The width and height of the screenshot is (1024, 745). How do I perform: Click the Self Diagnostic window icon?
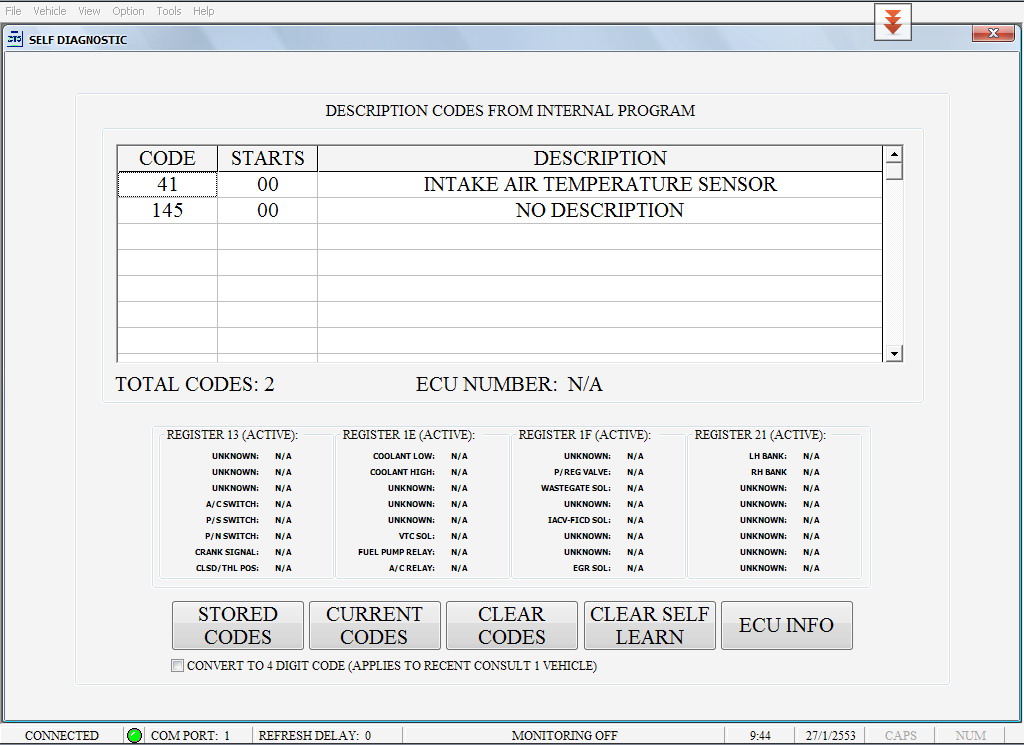[15, 40]
